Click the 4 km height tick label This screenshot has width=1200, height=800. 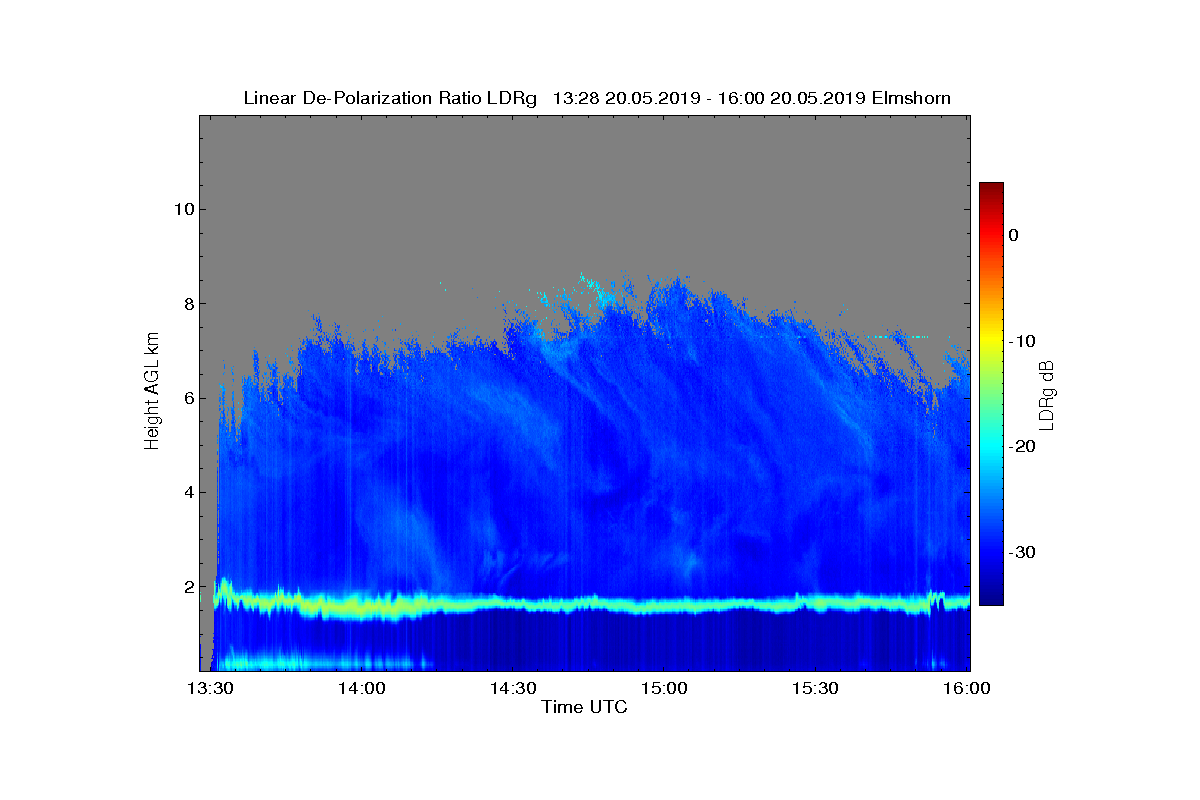coord(187,492)
